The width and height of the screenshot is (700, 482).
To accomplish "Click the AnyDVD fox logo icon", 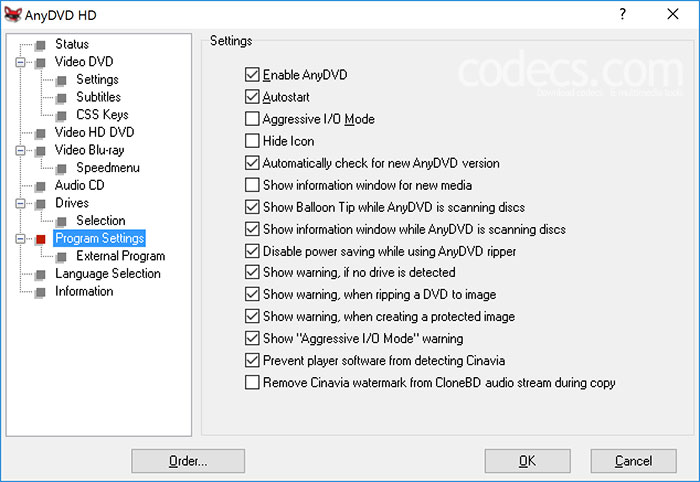I will click(x=12, y=15).
